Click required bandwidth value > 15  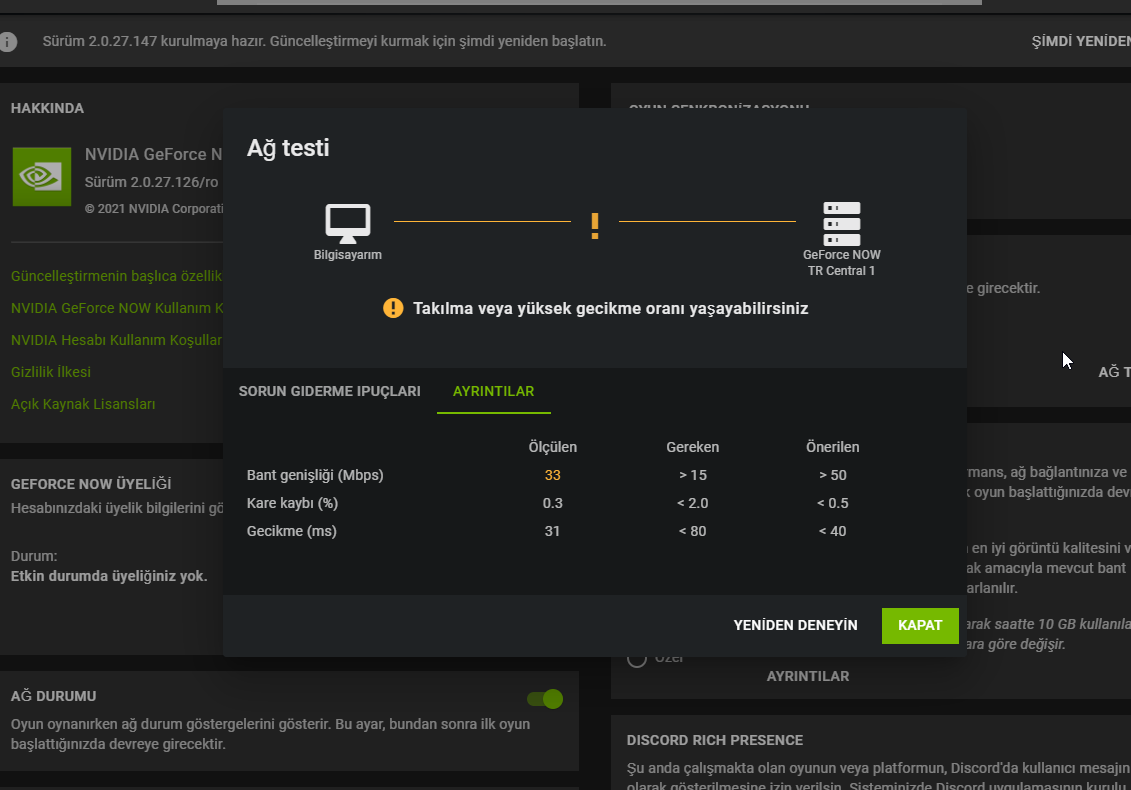click(x=692, y=475)
